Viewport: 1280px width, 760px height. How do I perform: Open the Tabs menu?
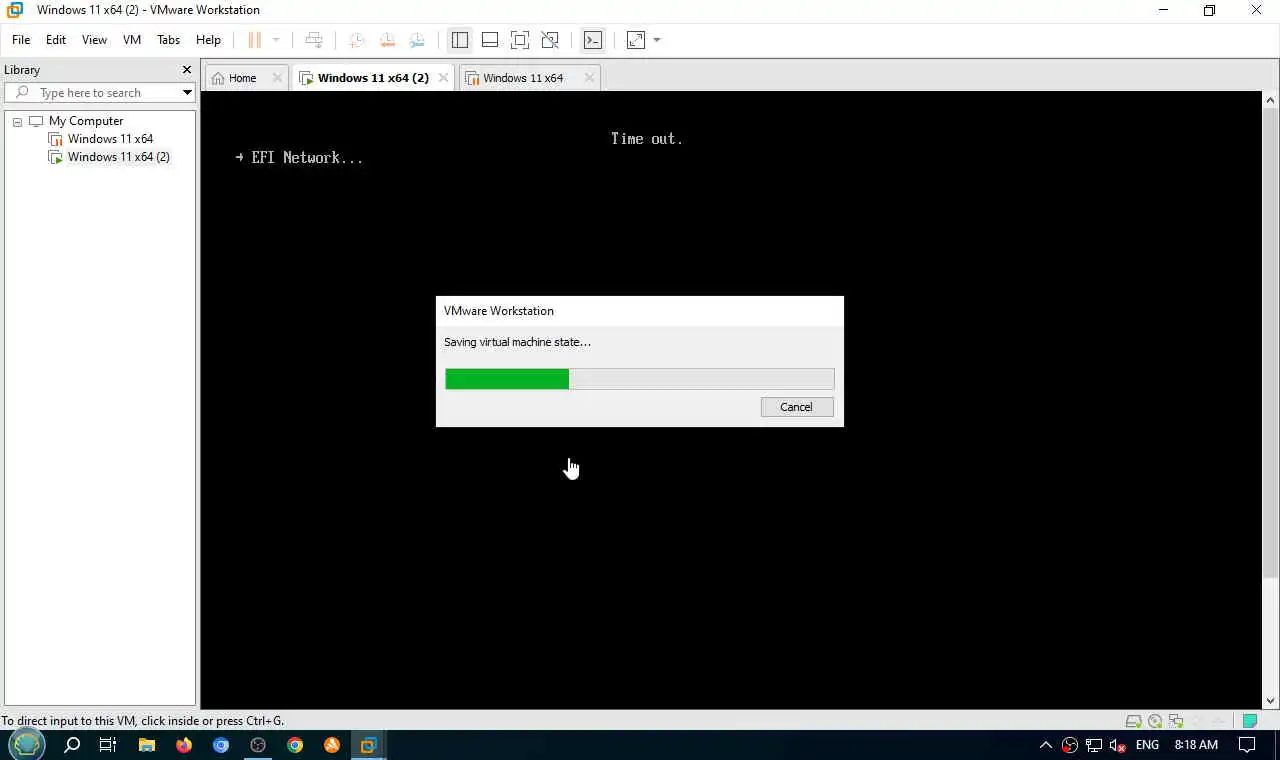168,40
